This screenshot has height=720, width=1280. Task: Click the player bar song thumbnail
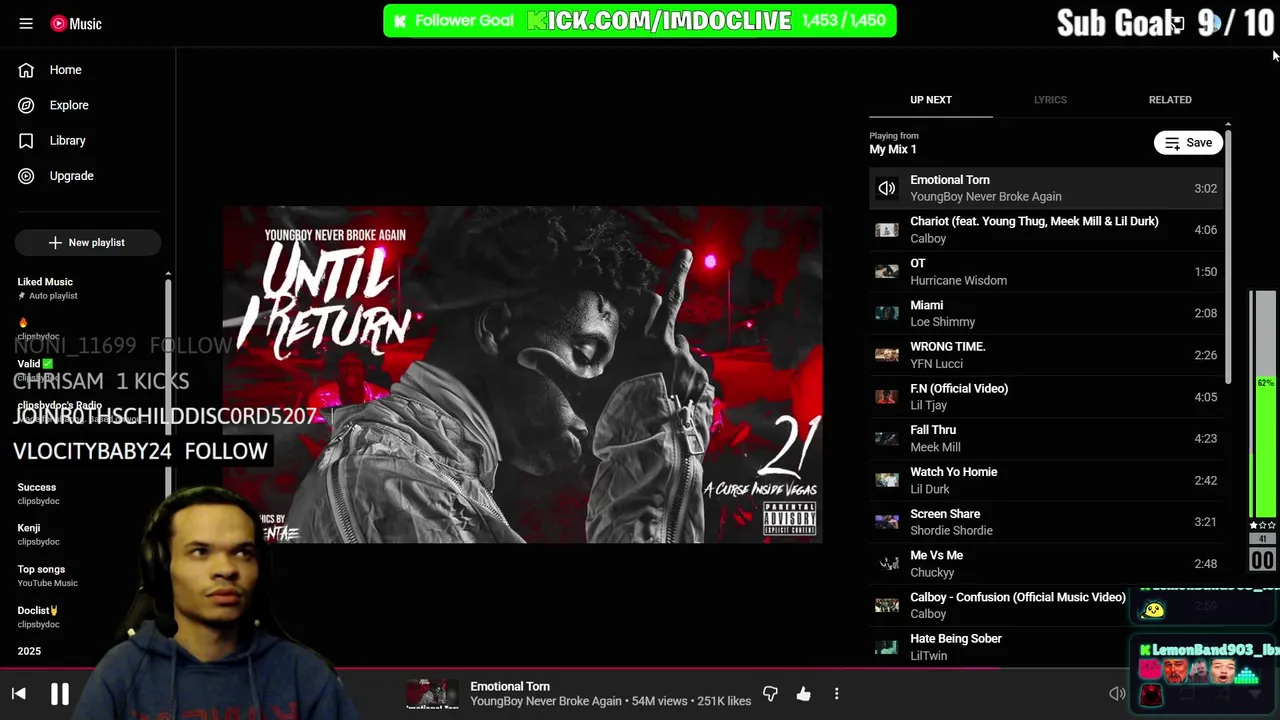click(x=432, y=694)
